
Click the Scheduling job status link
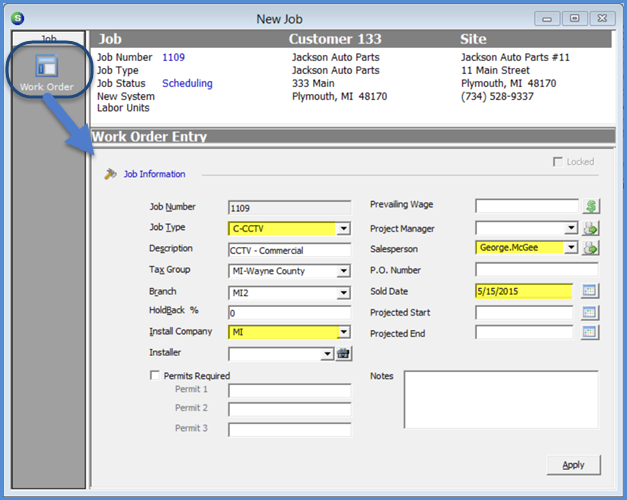(x=187, y=83)
